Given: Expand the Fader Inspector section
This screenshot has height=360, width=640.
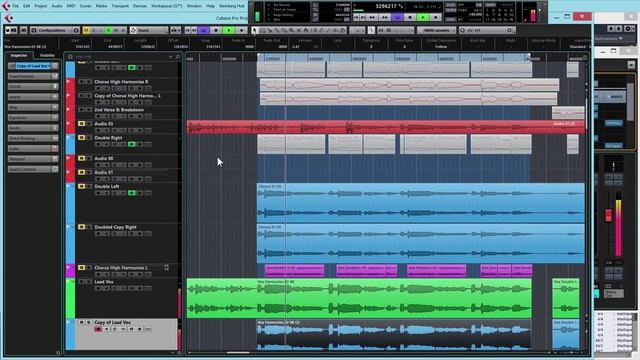Looking at the screenshot, I should point(33,149).
